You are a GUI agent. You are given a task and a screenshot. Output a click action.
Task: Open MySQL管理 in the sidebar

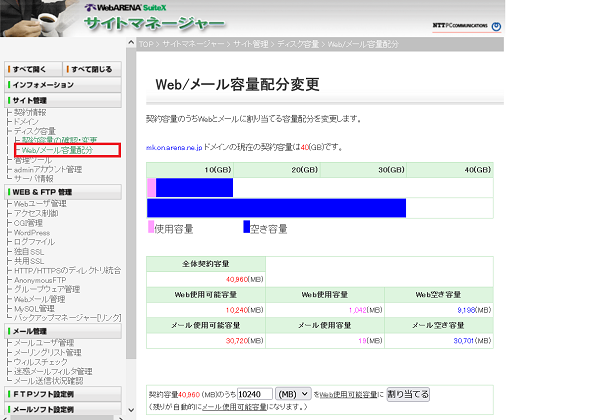pos(39,306)
